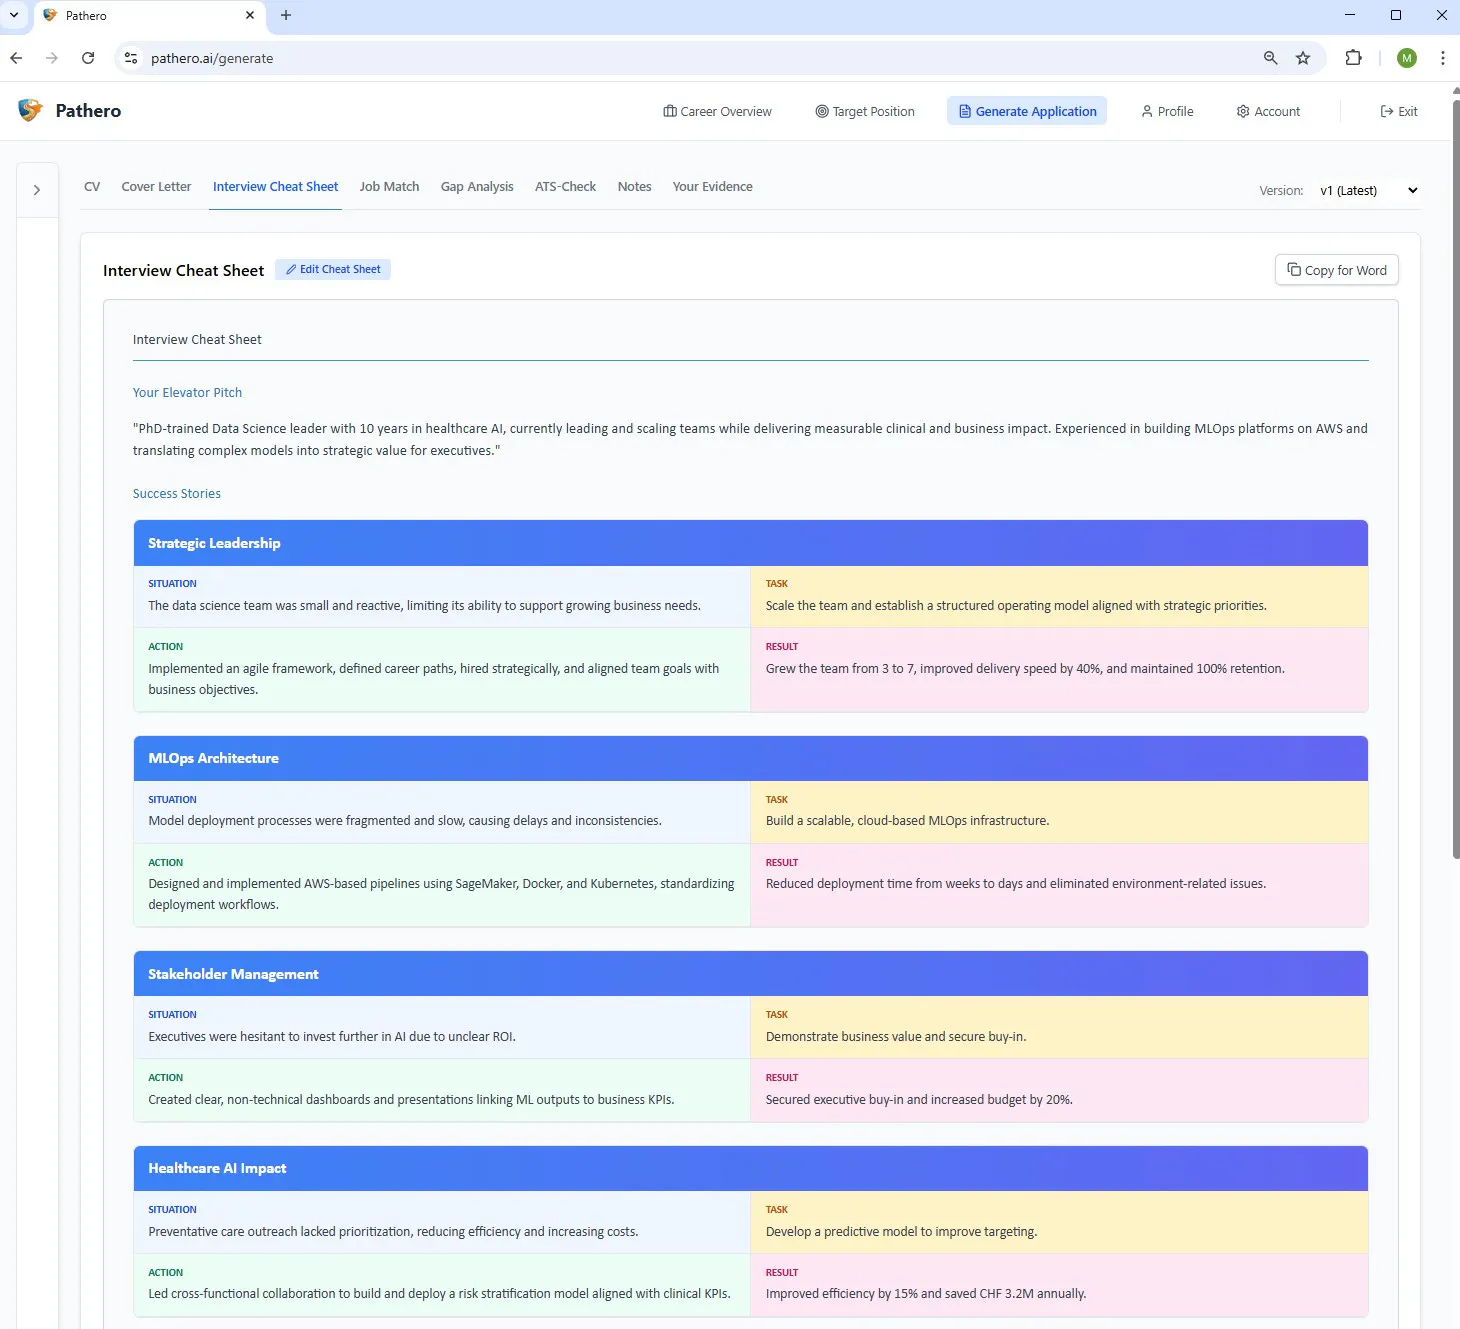1460x1329 pixels.
Task: Click the Healthcare AI Impact story header
Action: coord(750,1168)
